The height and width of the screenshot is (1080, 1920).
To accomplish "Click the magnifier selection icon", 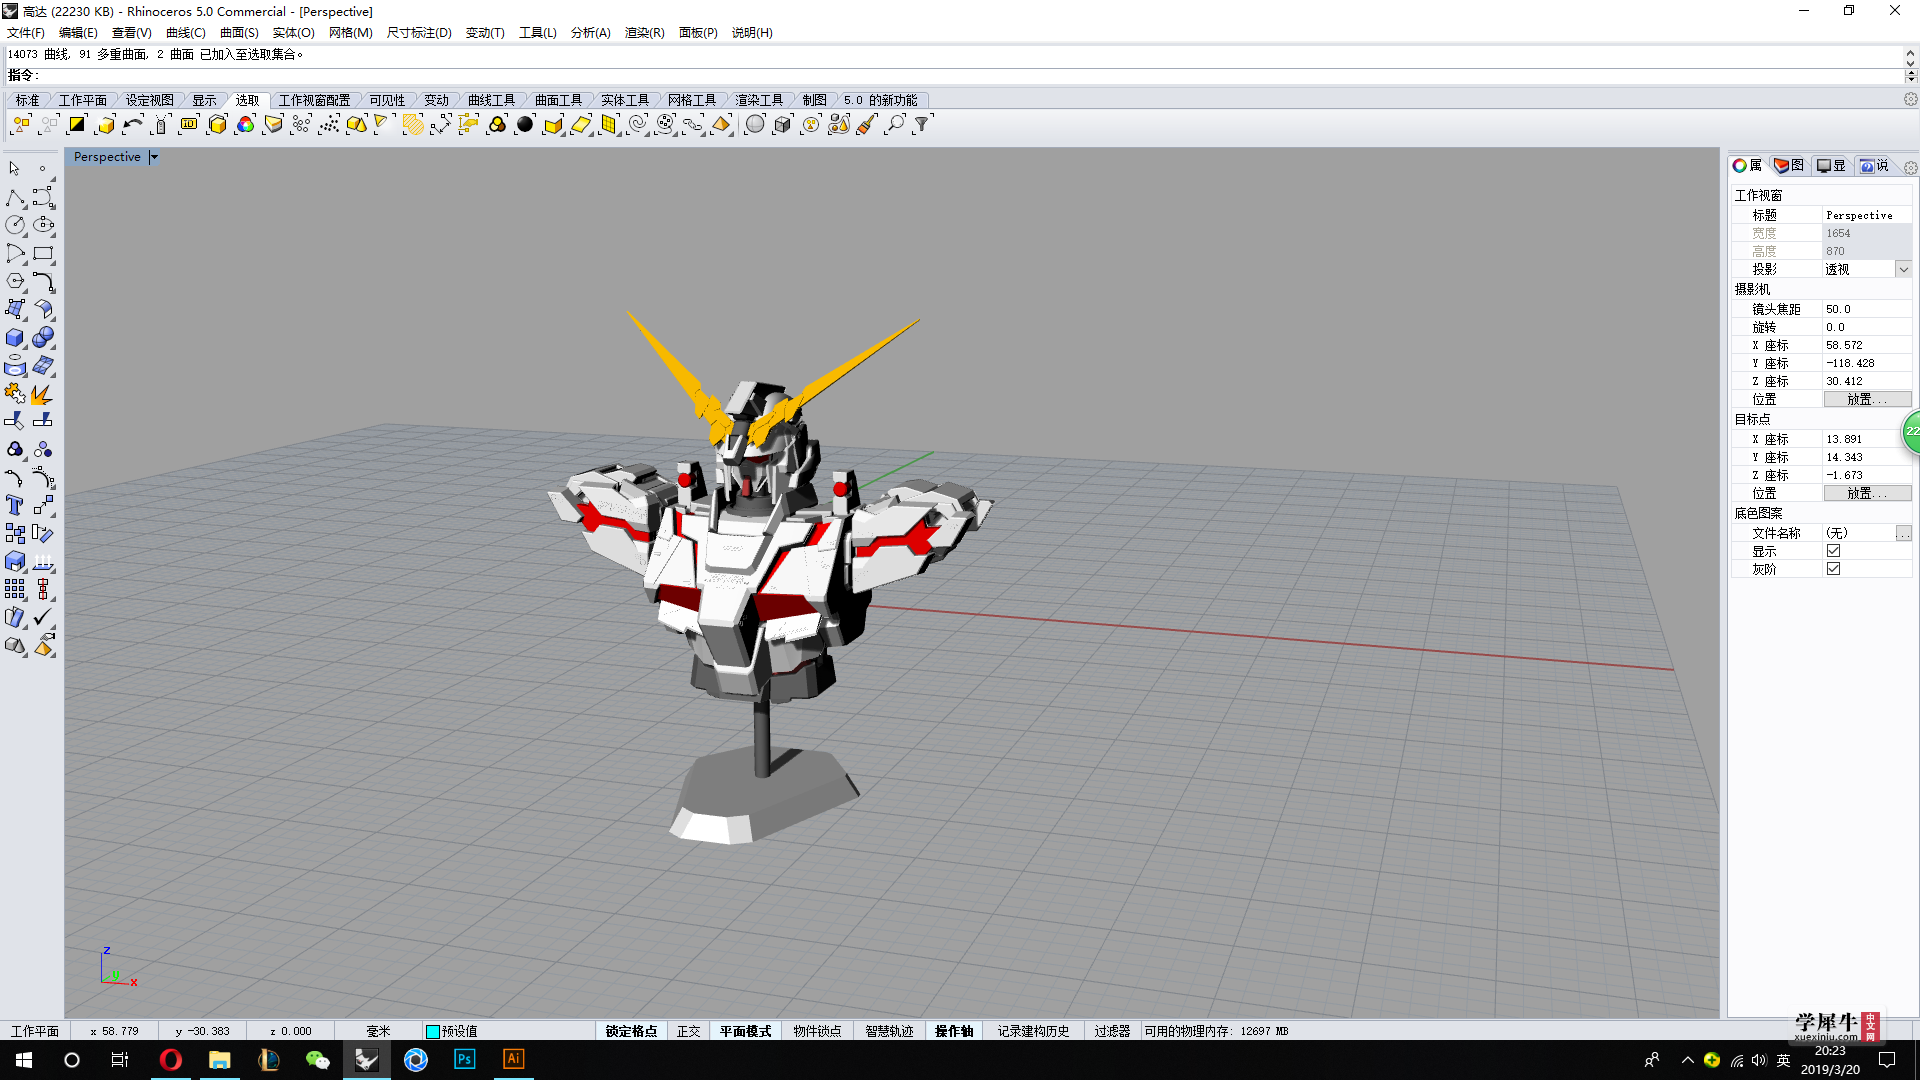I will tap(895, 125).
